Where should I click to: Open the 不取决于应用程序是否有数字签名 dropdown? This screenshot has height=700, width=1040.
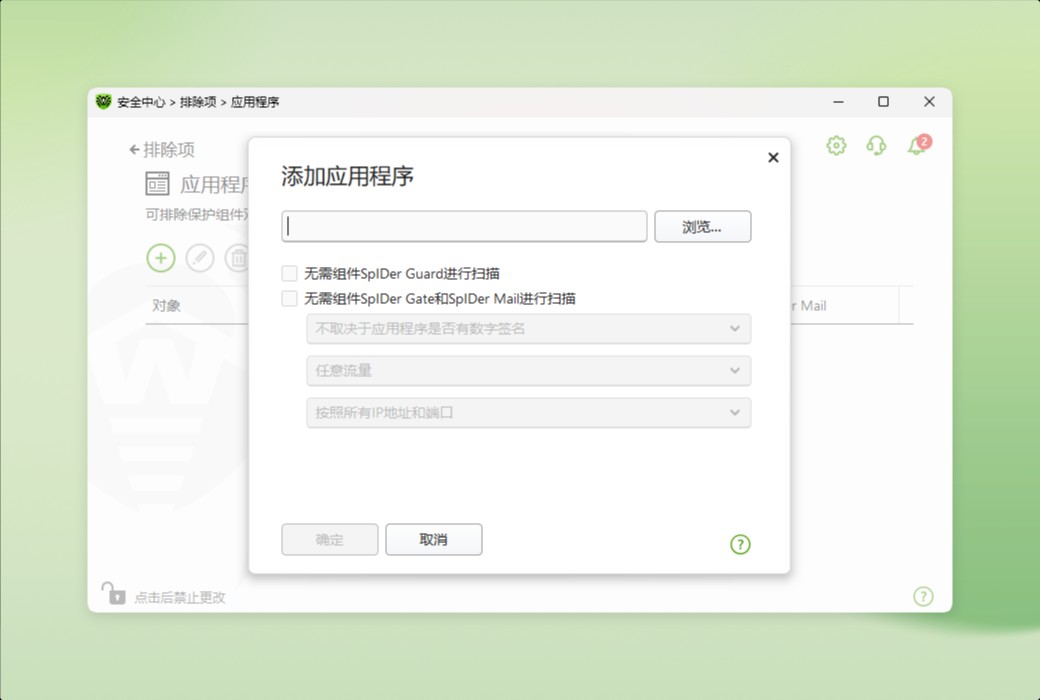(528, 329)
